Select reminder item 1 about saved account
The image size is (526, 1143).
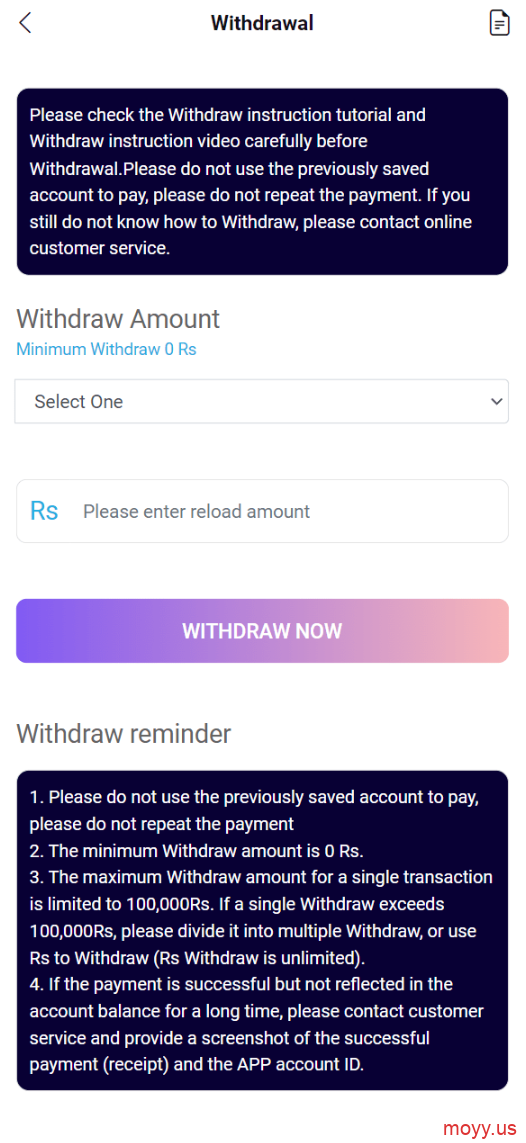click(254, 810)
